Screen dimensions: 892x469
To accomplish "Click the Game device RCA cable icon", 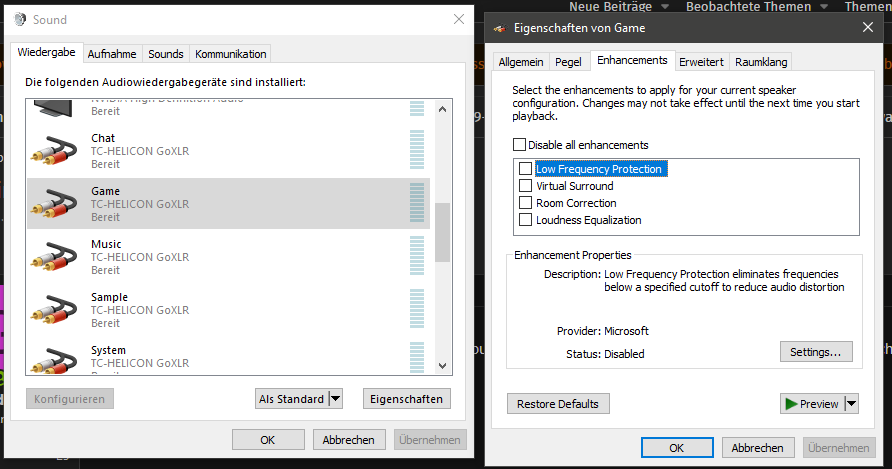I will [54, 203].
